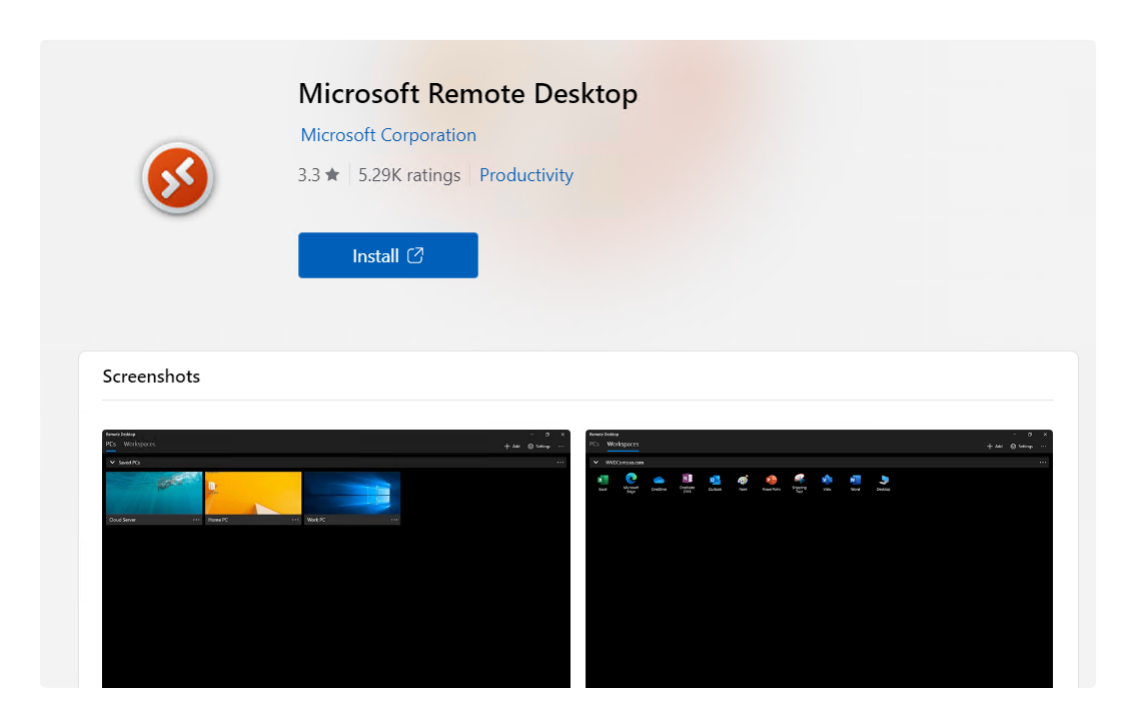Click the Microsoft Edge icon in the workspace
1136x728 pixels.
[631, 479]
